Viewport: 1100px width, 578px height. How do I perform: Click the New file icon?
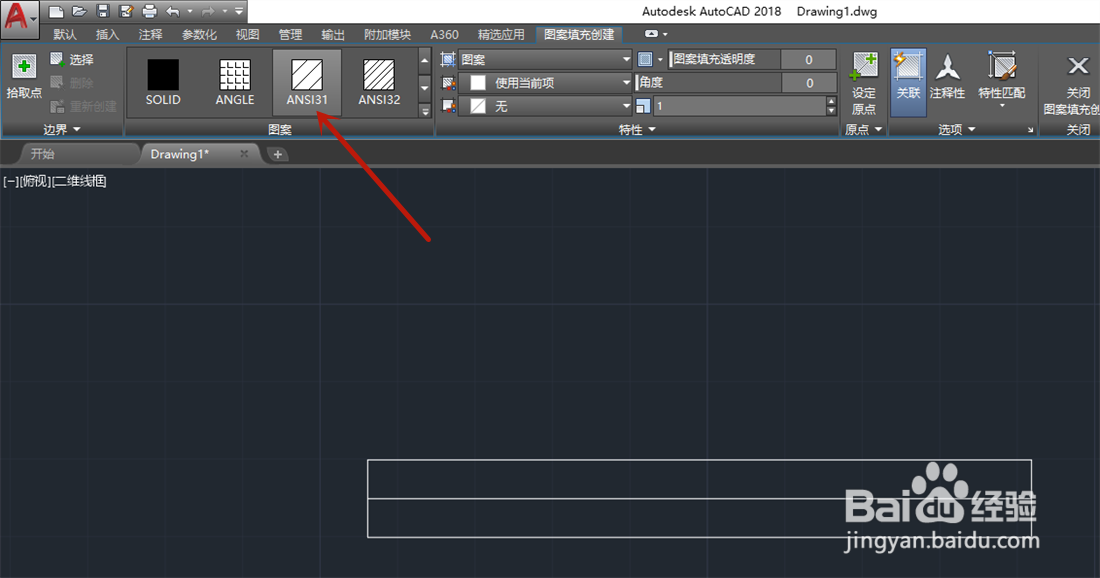point(56,11)
